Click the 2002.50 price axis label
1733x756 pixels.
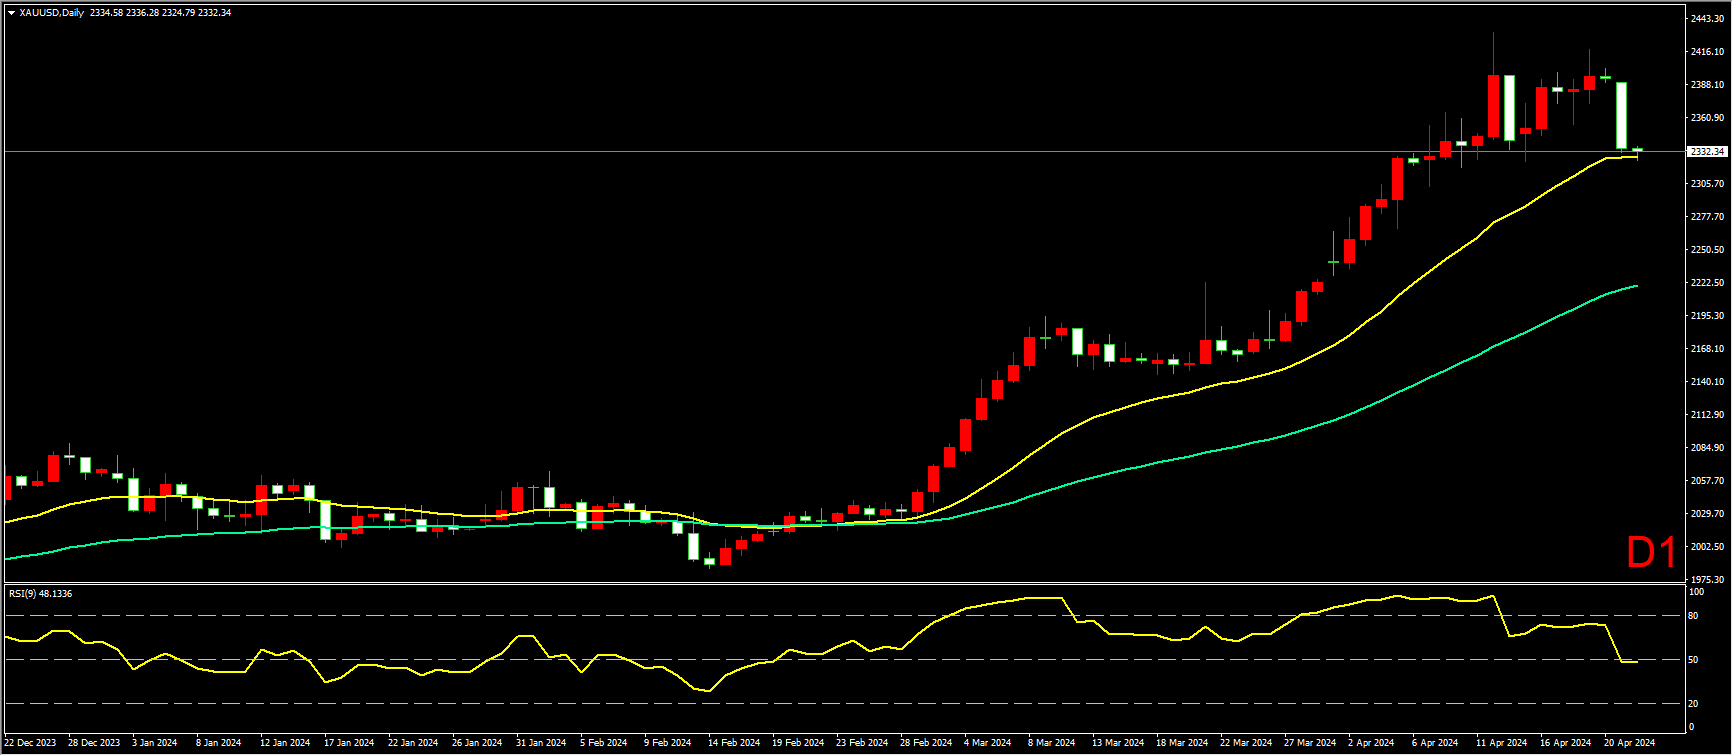(x=1707, y=547)
